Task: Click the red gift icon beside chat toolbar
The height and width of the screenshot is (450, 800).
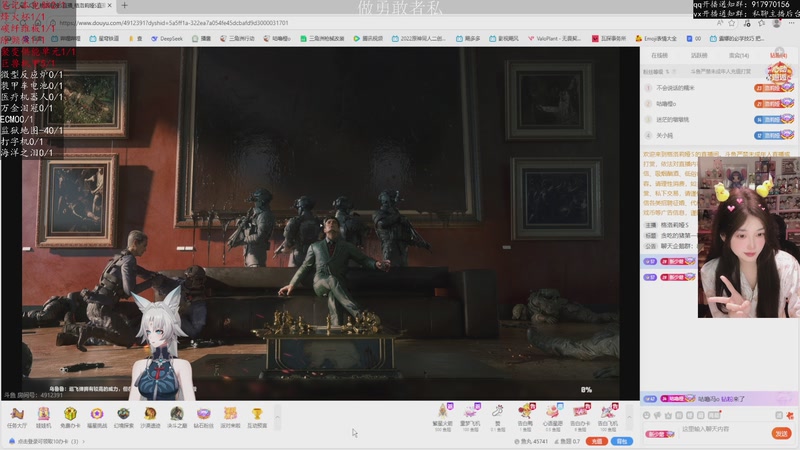Action: pos(790,415)
